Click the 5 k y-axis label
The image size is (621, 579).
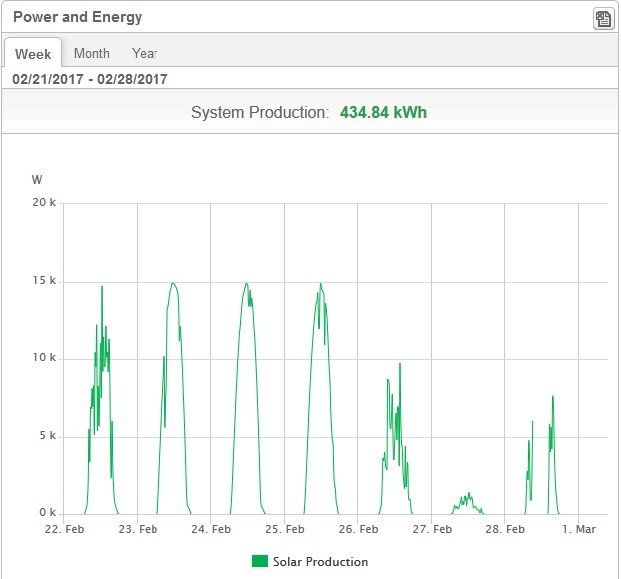pyautogui.click(x=48, y=436)
